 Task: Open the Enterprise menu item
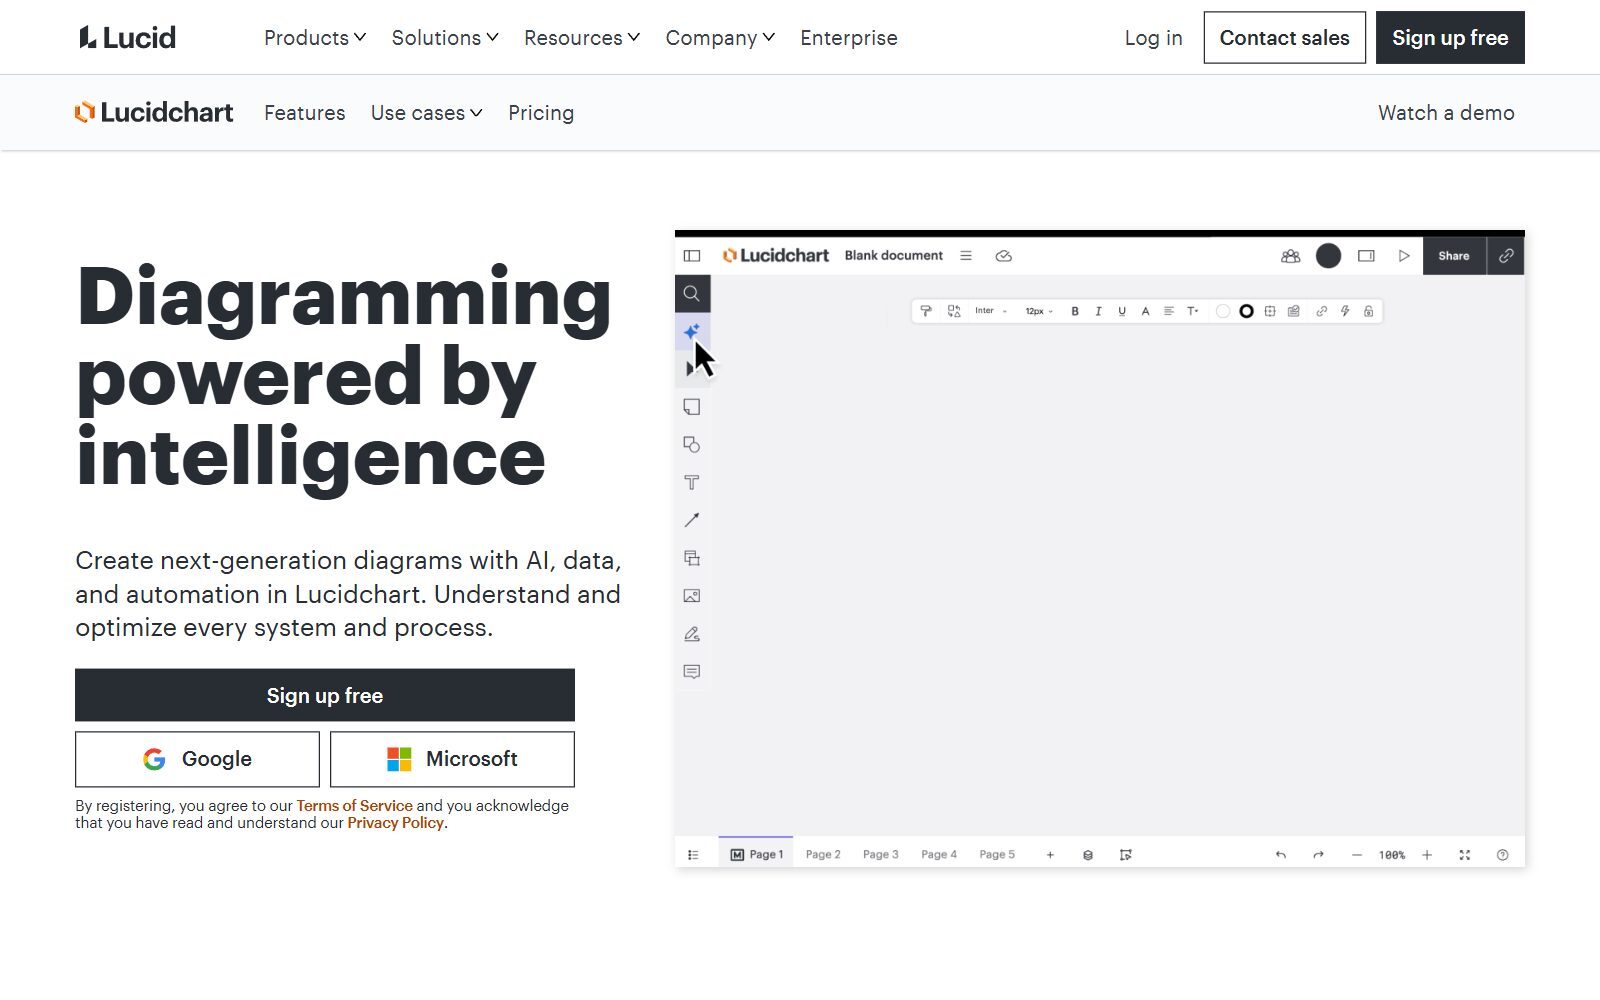[x=849, y=38]
